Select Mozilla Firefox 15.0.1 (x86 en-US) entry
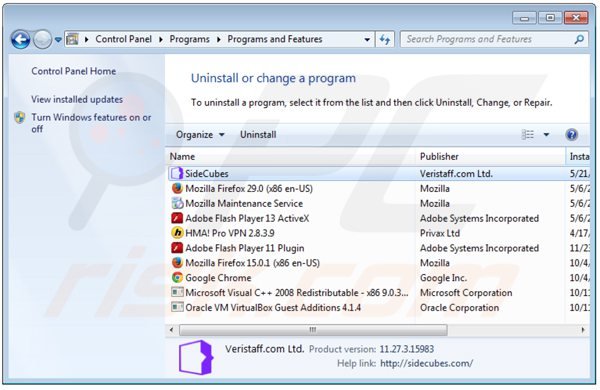This screenshot has width=600, height=390. pos(253,263)
